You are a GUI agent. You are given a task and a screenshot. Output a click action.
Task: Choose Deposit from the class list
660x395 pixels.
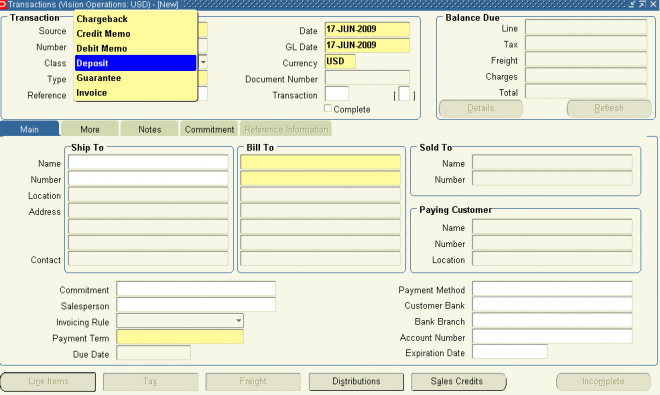click(136, 63)
